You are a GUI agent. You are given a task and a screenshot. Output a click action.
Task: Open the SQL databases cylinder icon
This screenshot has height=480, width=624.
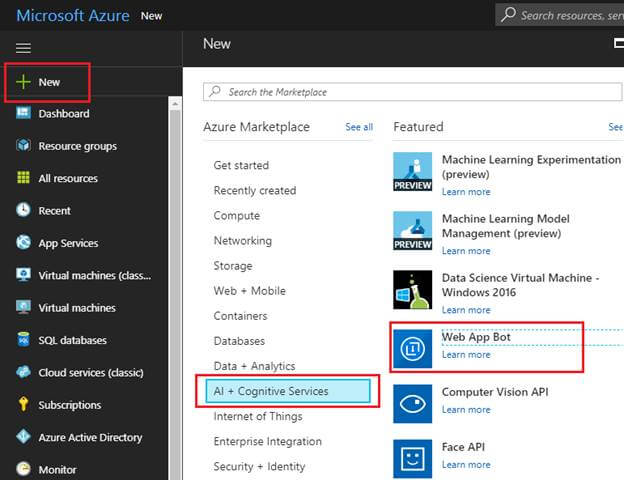pos(23,340)
